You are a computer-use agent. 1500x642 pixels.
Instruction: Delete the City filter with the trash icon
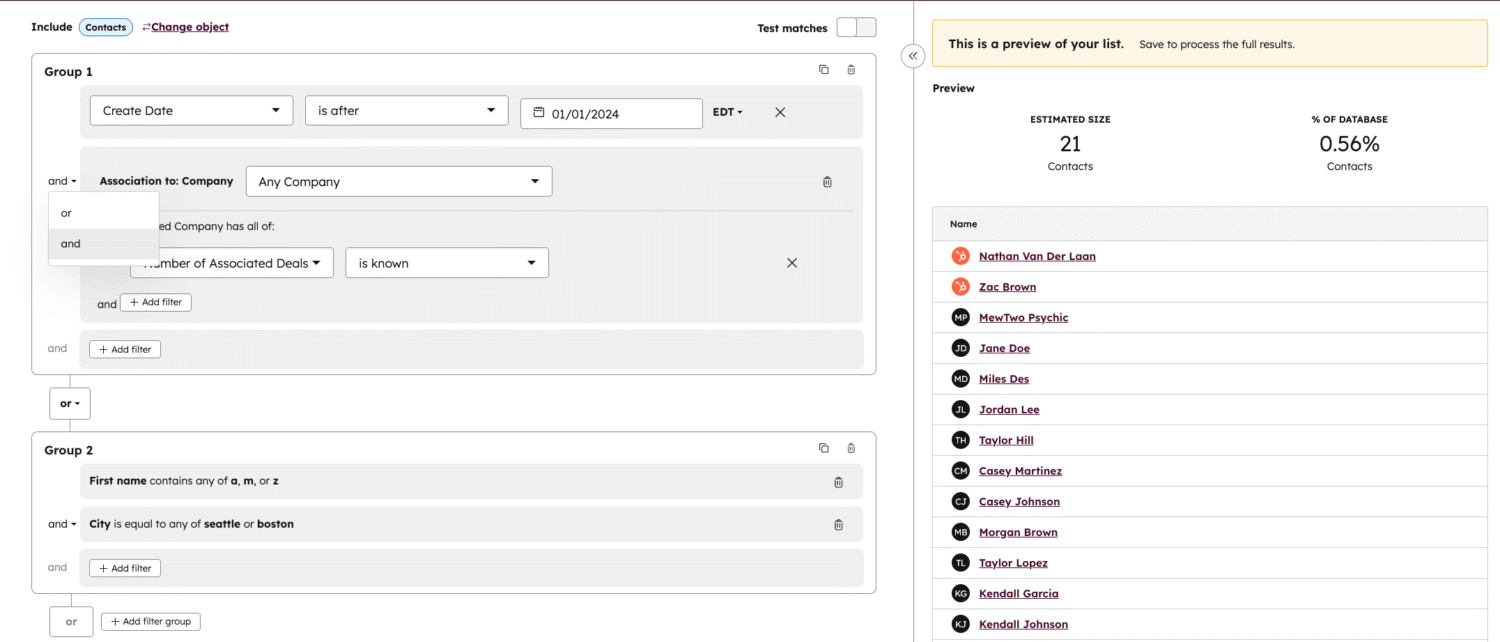click(x=838, y=525)
